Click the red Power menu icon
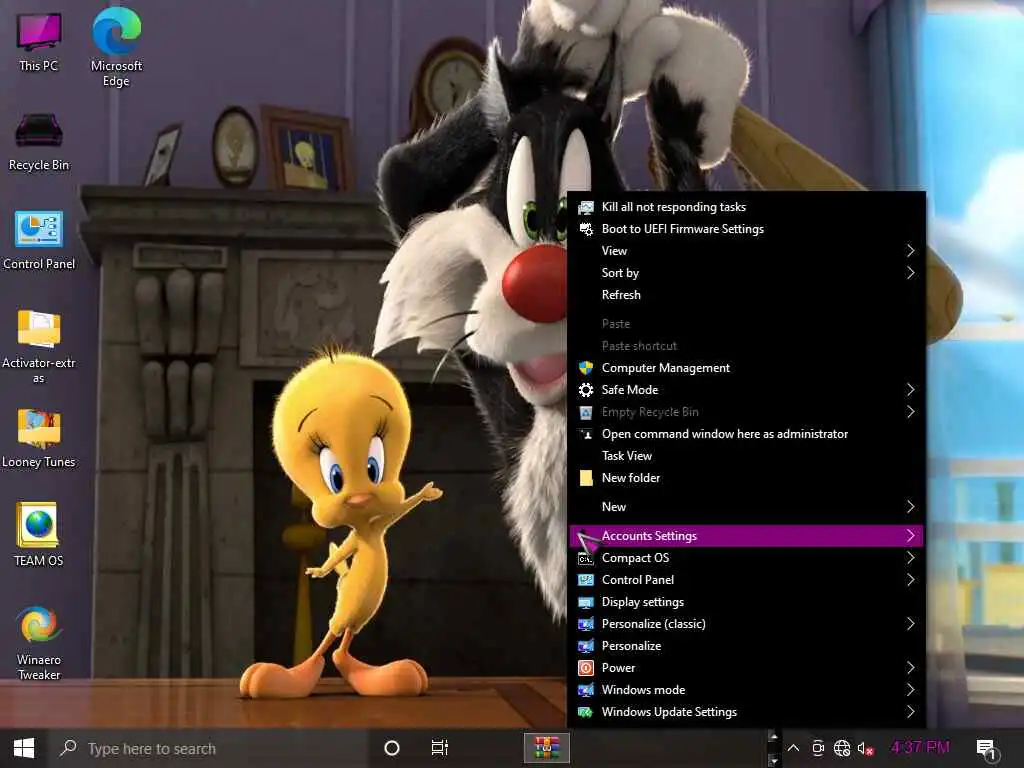1024x768 pixels. tap(586, 668)
